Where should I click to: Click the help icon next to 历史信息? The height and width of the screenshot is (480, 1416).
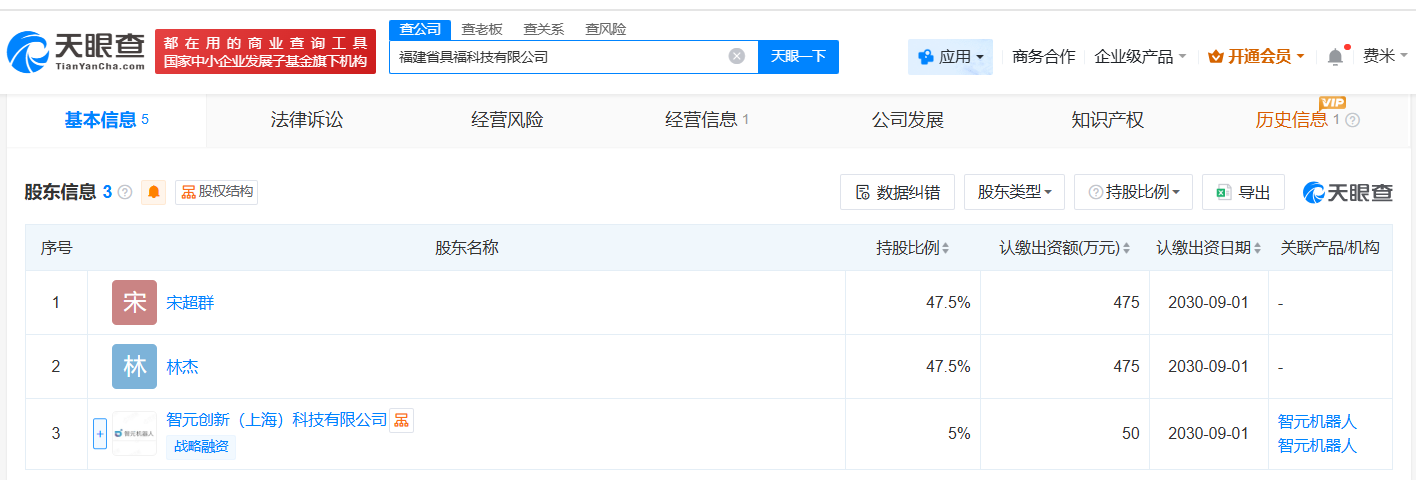[1353, 120]
